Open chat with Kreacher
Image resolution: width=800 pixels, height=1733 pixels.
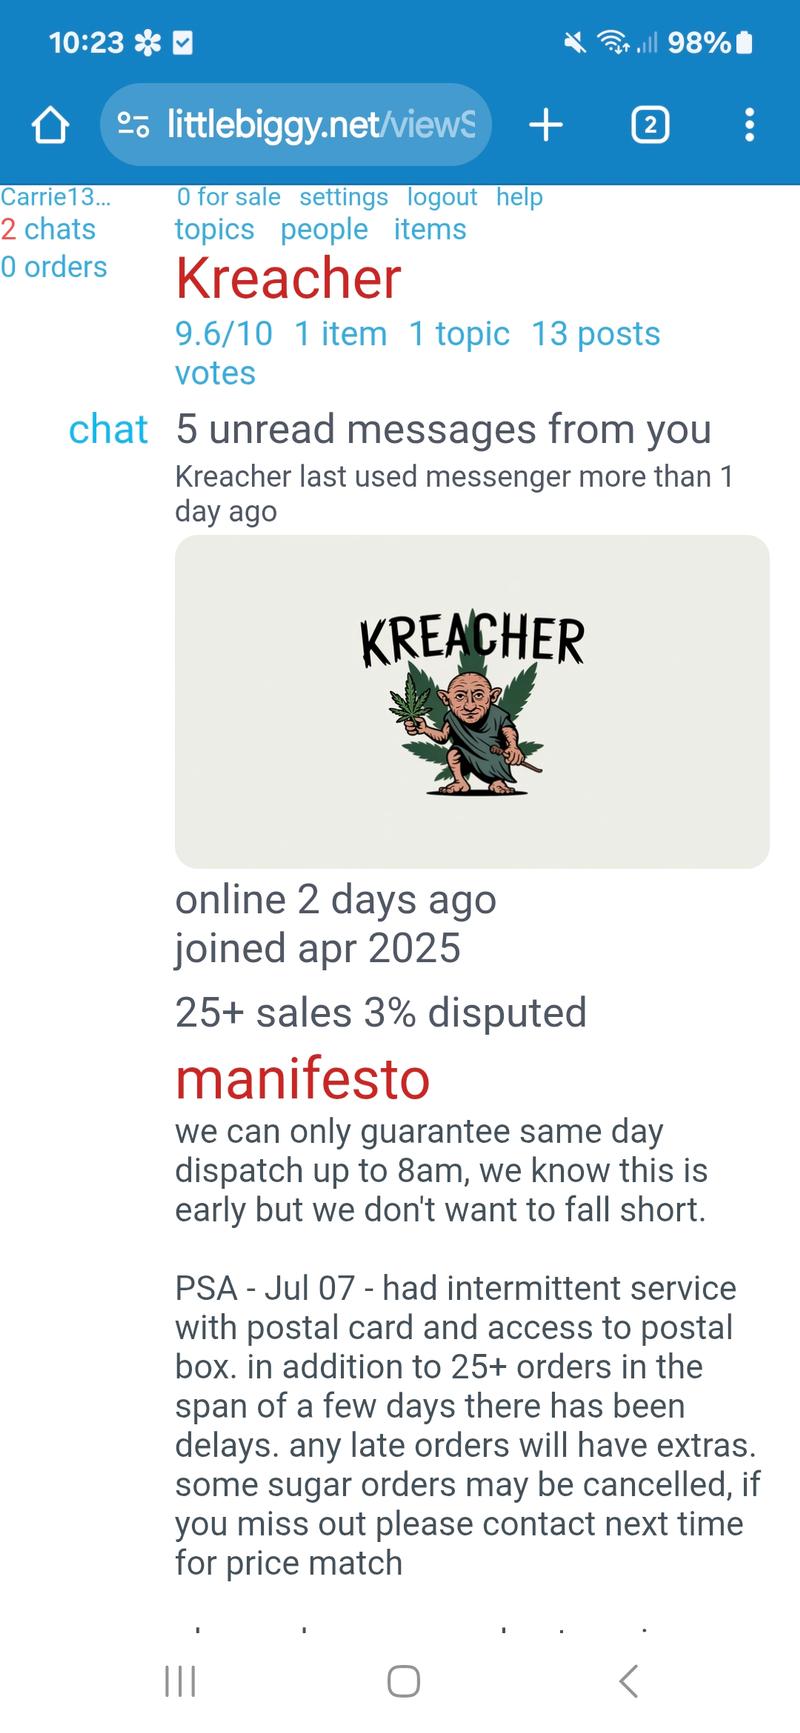click(x=108, y=429)
